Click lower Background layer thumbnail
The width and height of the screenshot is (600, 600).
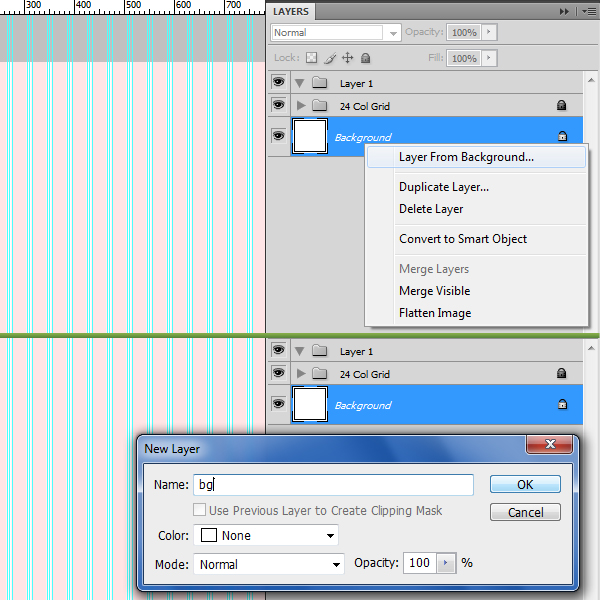[310, 404]
